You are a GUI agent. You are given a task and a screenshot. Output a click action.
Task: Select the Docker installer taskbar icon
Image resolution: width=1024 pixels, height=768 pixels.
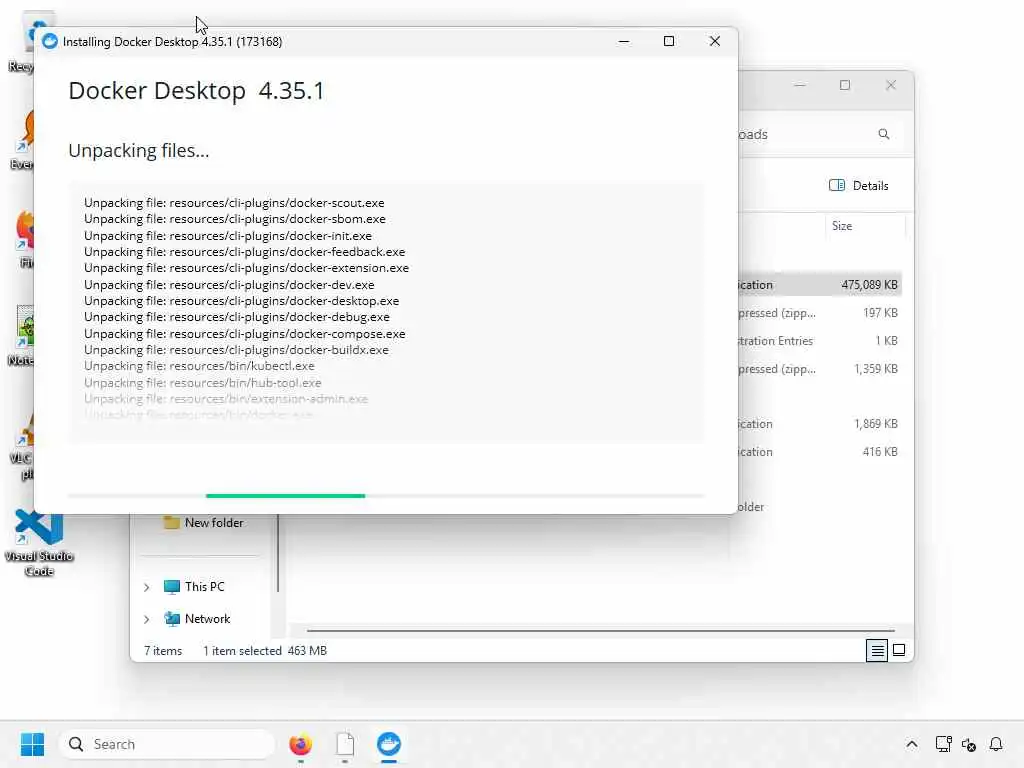pyautogui.click(x=389, y=744)
